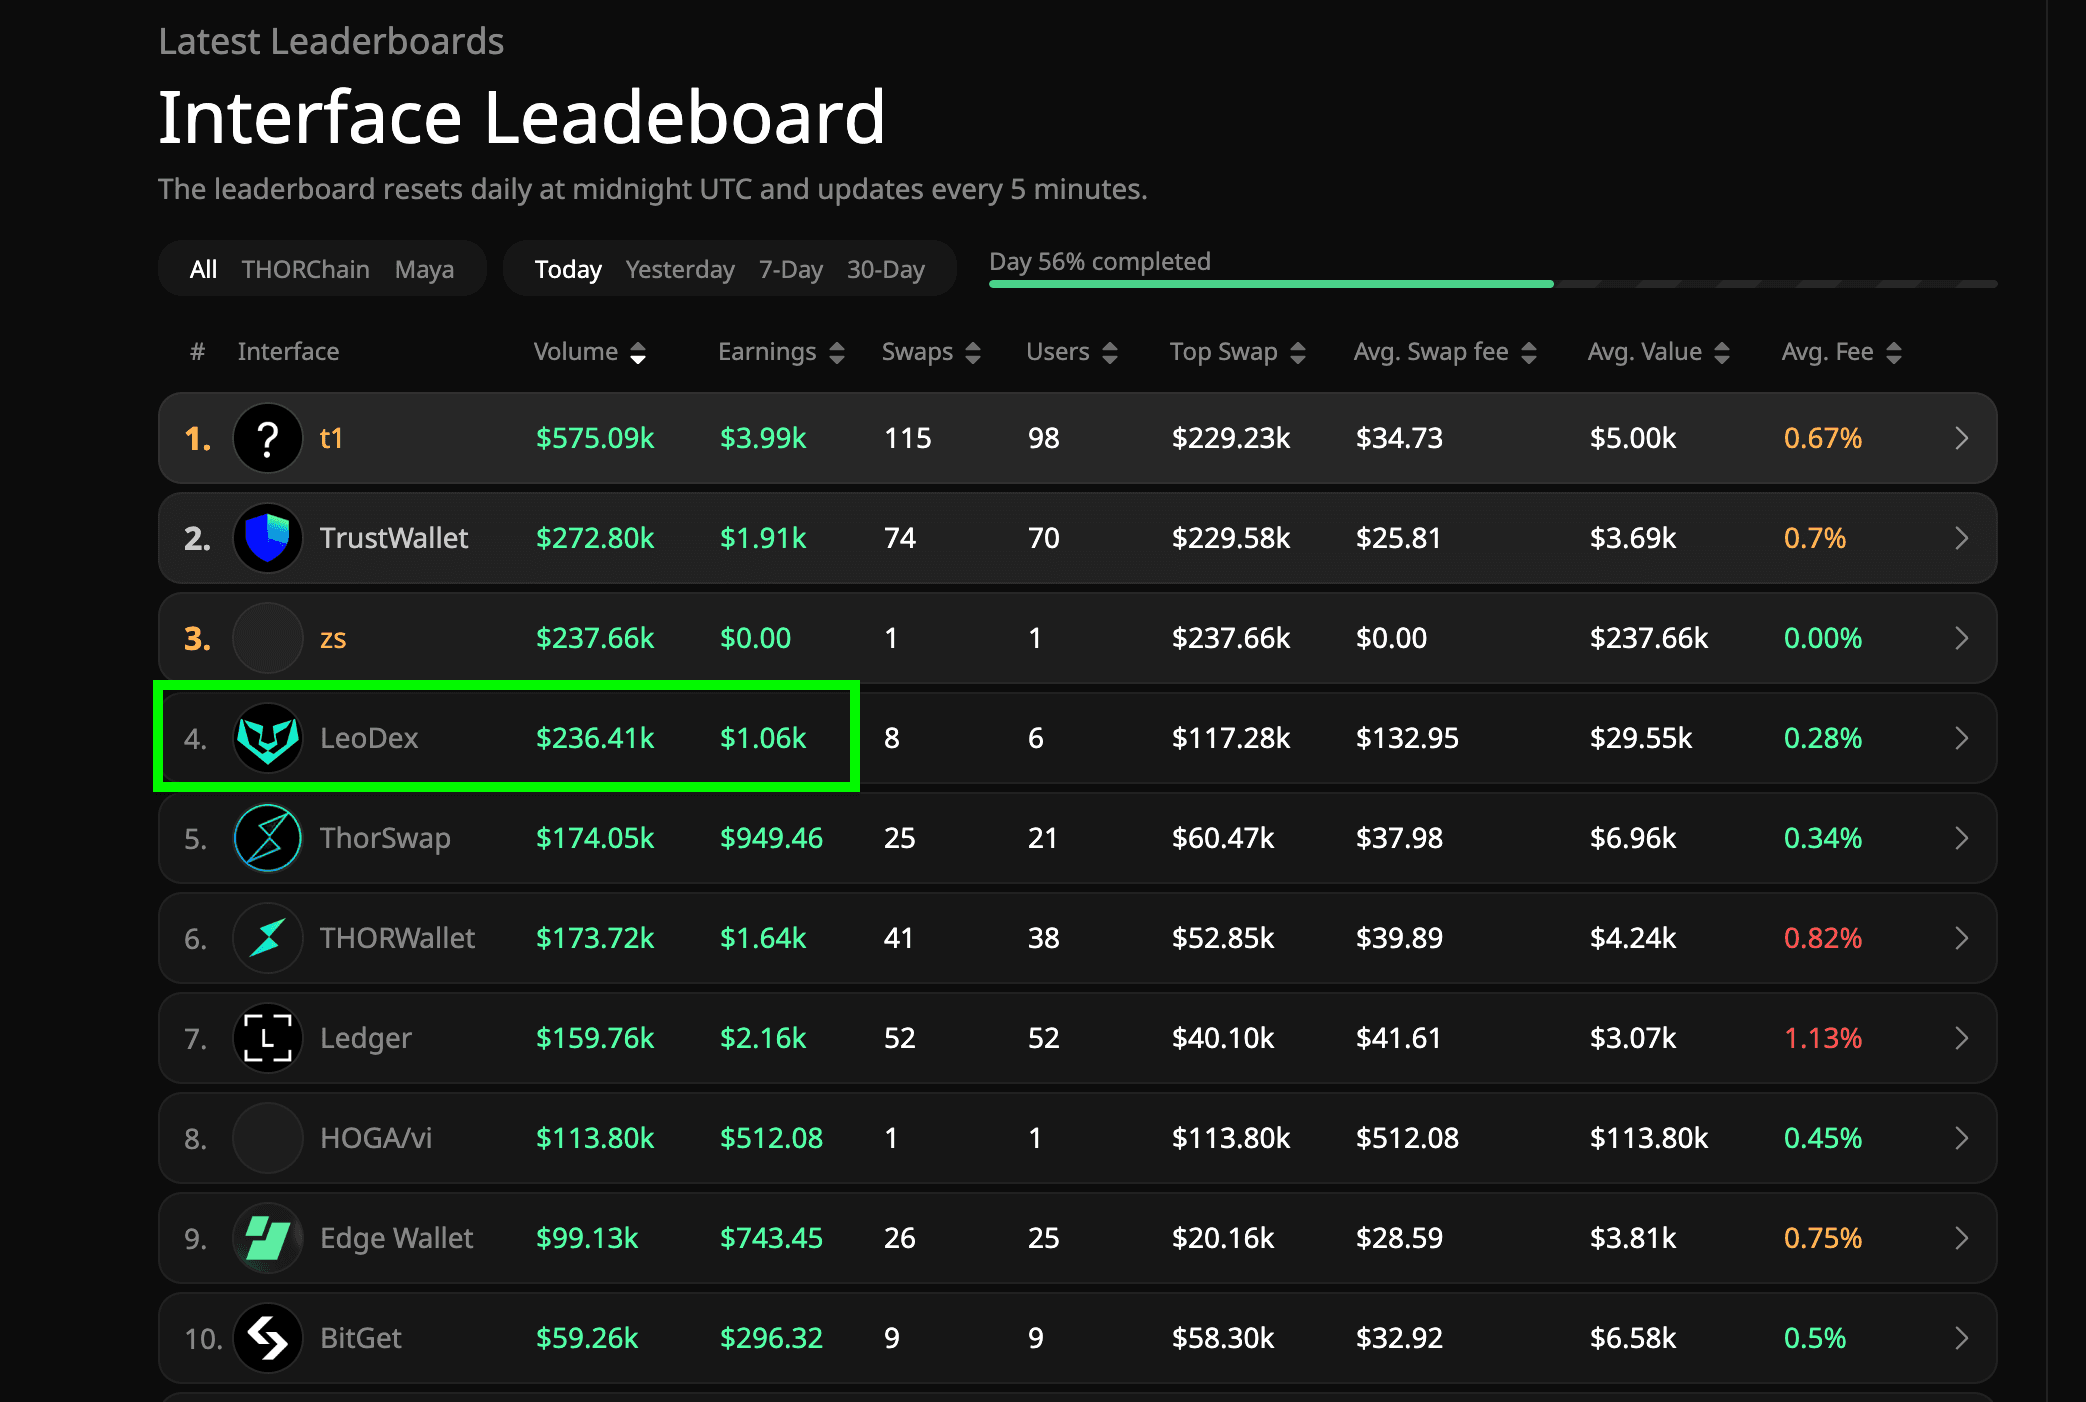Expand the Ledger row chevron

pos(1961,1038)
